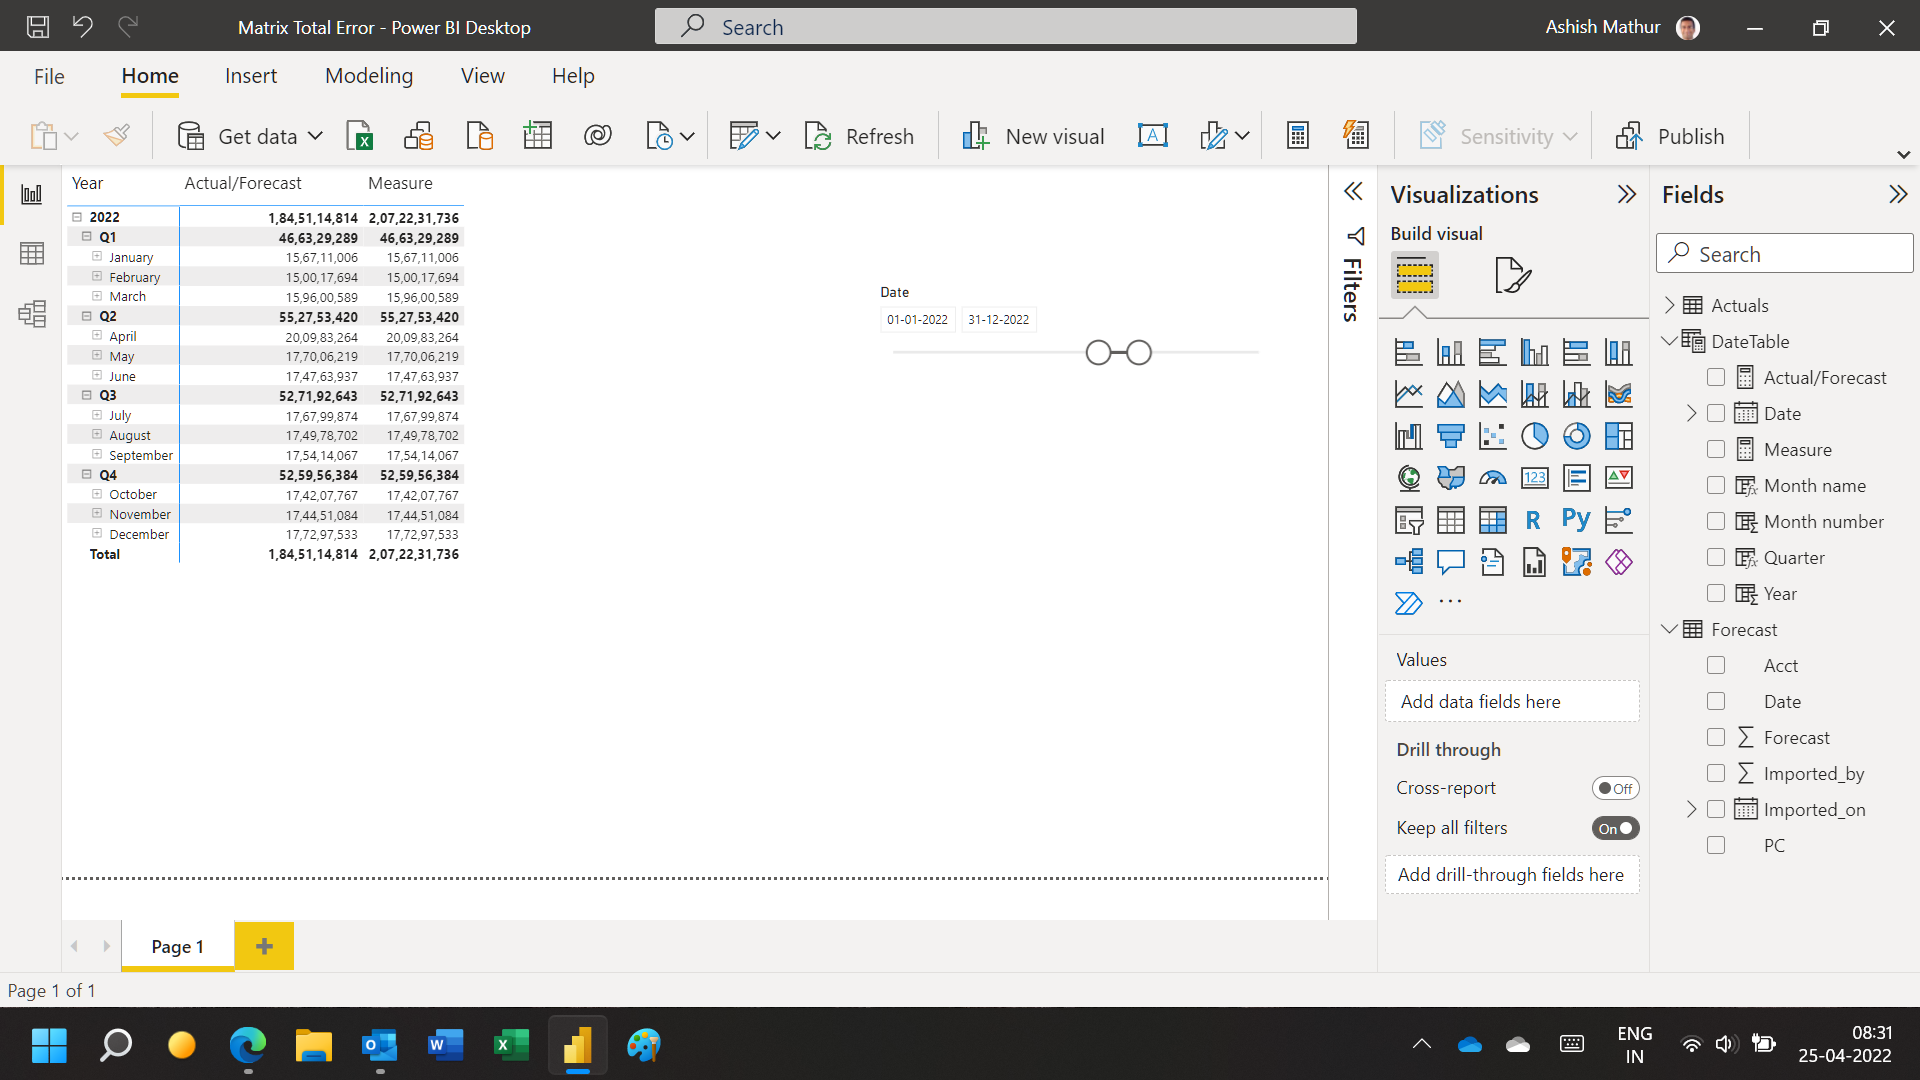1920x1080 pixels.
Task: Add a New visual to the report
Action: pos(1032,136)
